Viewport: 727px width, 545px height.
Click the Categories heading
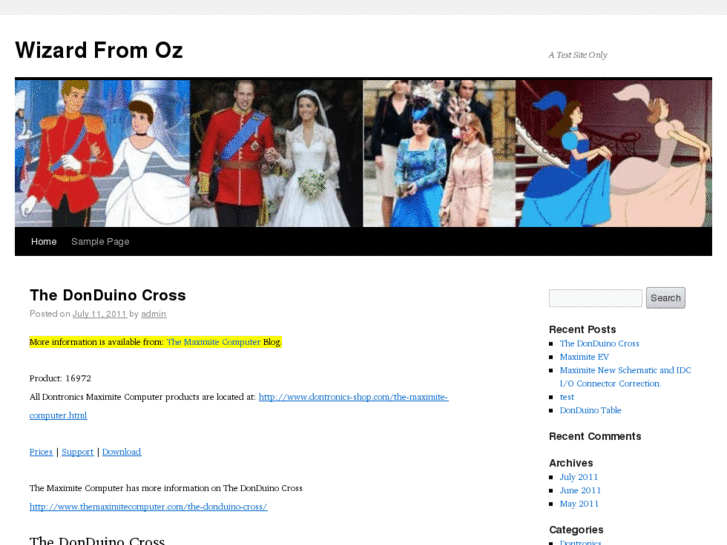coord(576,530)
